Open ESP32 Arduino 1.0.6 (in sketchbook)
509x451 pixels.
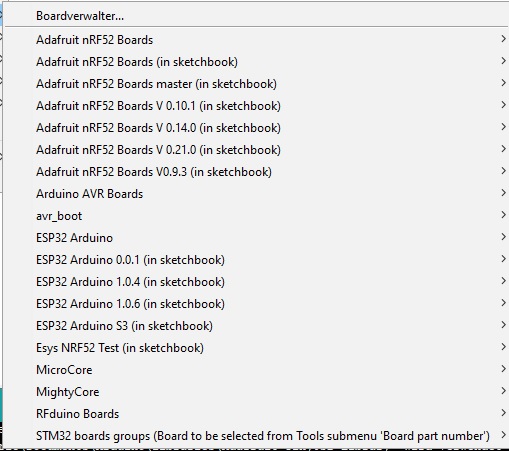point(256,304)
